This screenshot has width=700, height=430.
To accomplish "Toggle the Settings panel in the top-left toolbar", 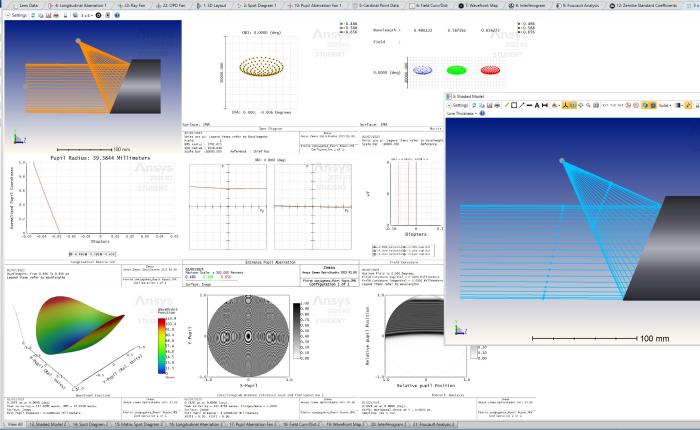I will (x=19, y=15).
